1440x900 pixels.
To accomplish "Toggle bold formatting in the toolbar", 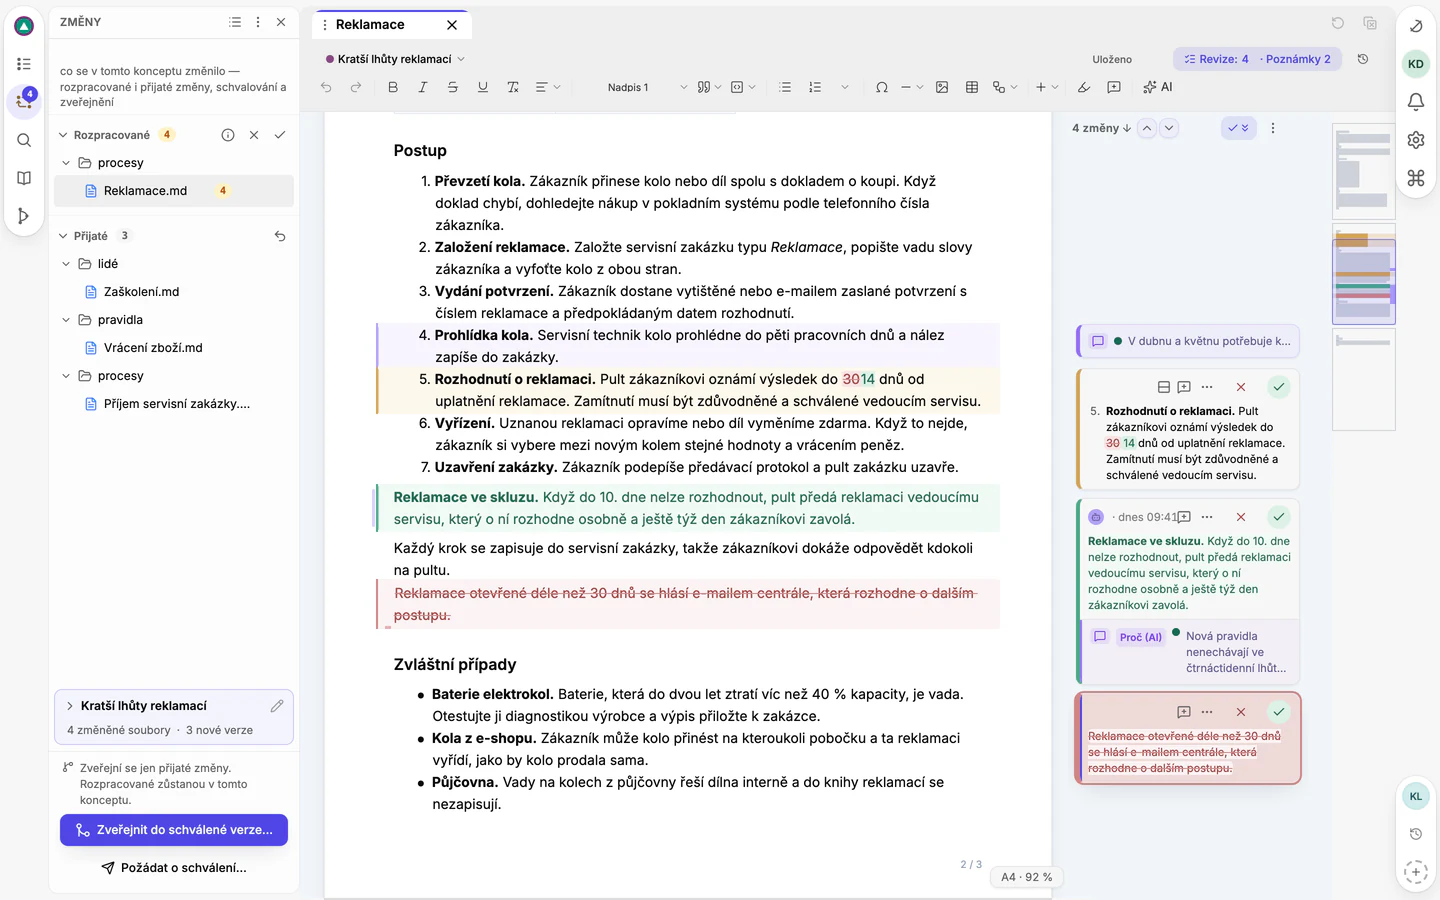I will tap(393, 87).
